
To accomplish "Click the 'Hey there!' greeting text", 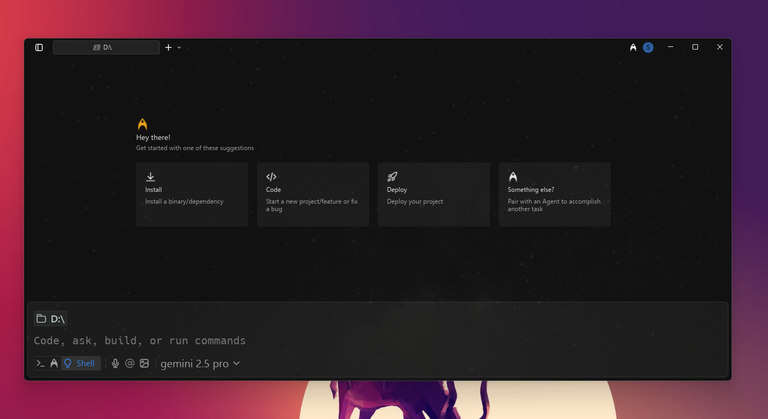I will (153, 138).
